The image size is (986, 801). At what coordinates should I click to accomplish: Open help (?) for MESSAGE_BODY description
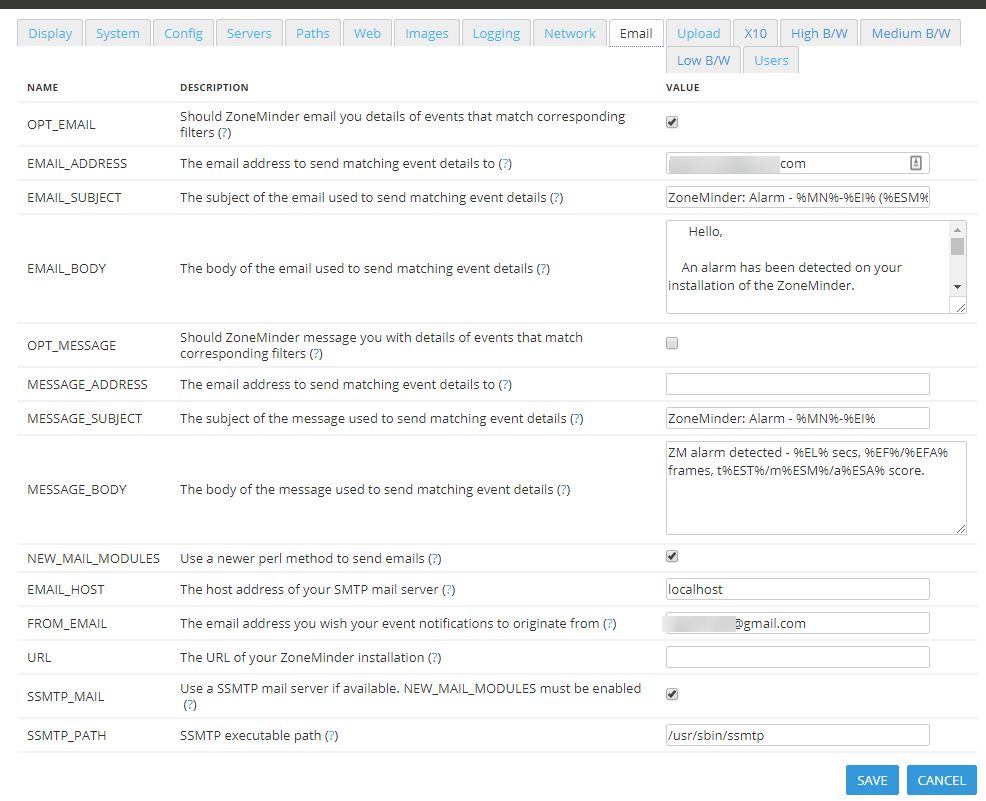coord(563,489)
